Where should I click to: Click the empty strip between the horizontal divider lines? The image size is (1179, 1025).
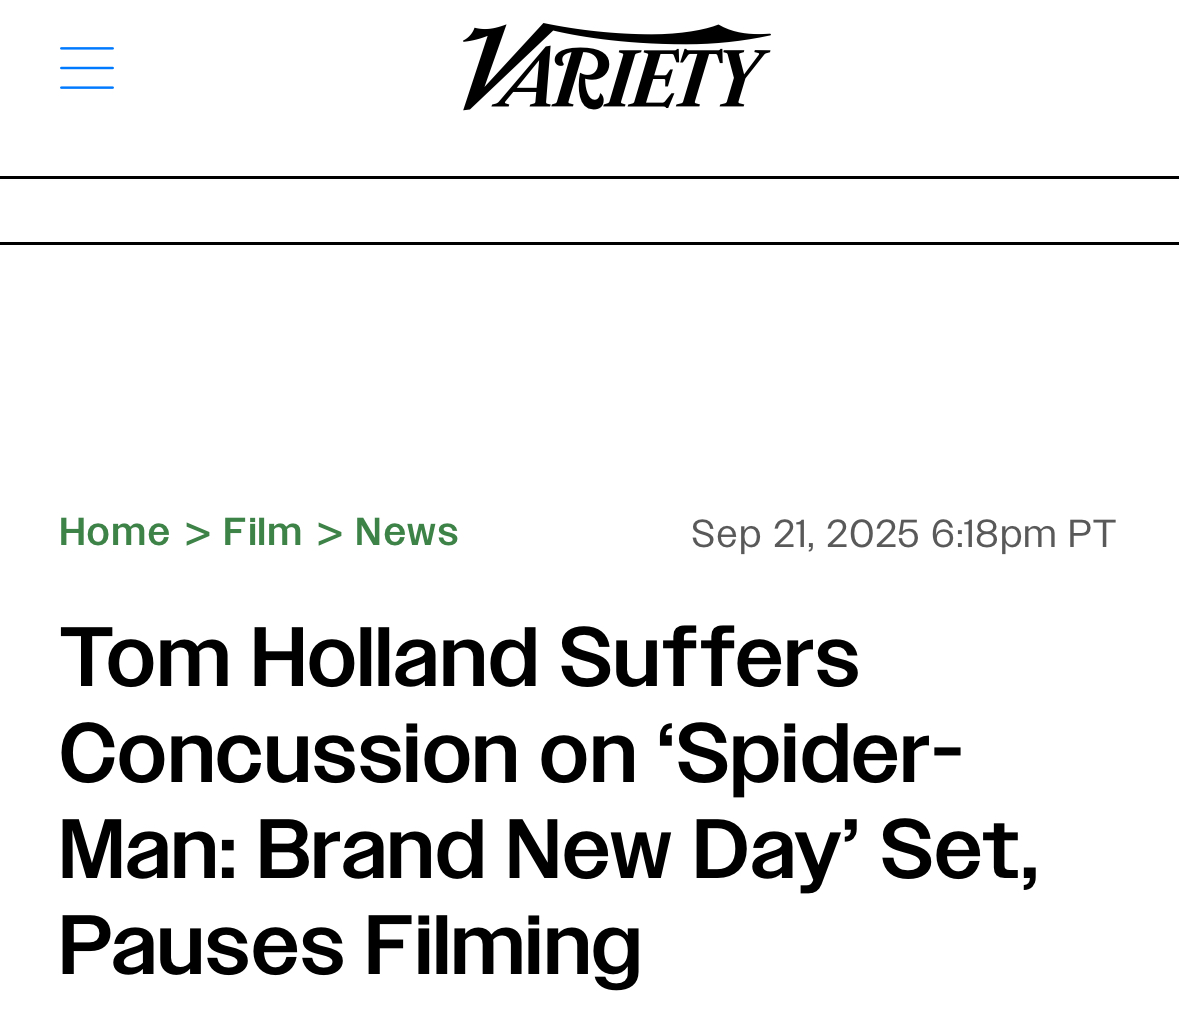click(589, 211)
